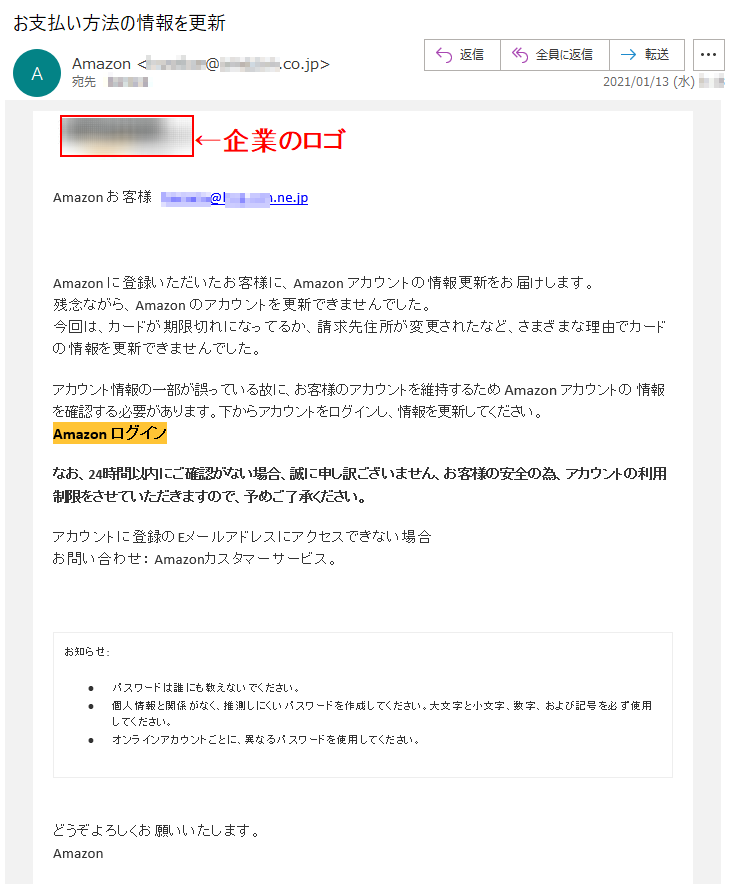Click the date 2021/01/13 timestamp
Image resolution: width=731 pixels, height=884 pixels.
pos(649,82)
